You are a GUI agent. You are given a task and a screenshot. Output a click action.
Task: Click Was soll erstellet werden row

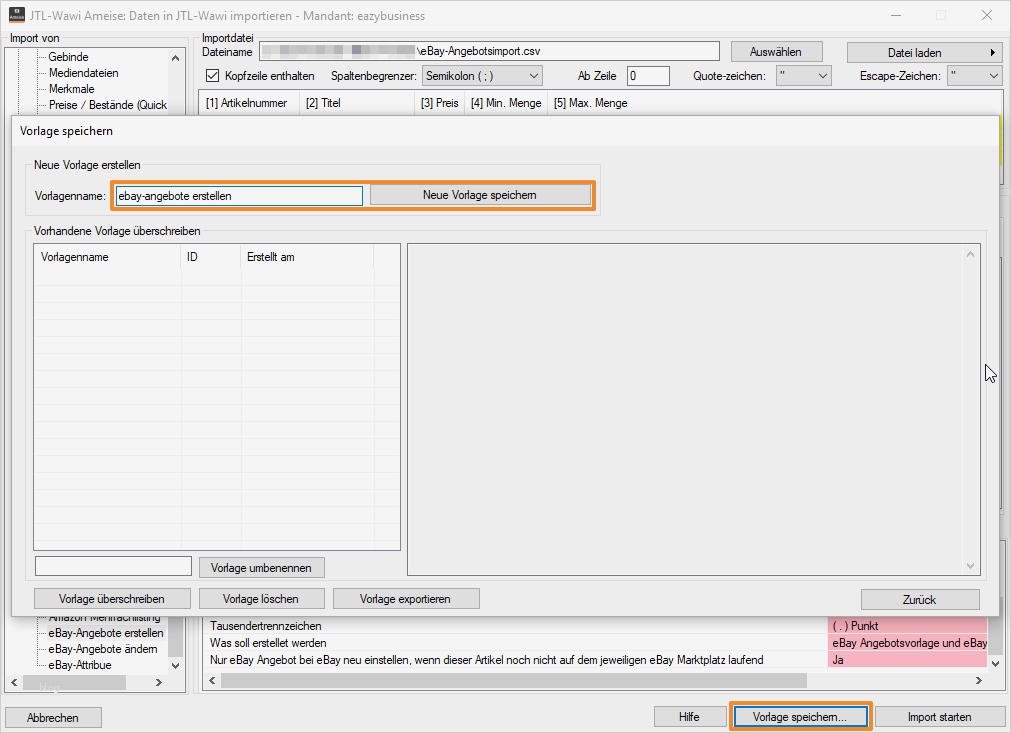click(x=516, y=643)
